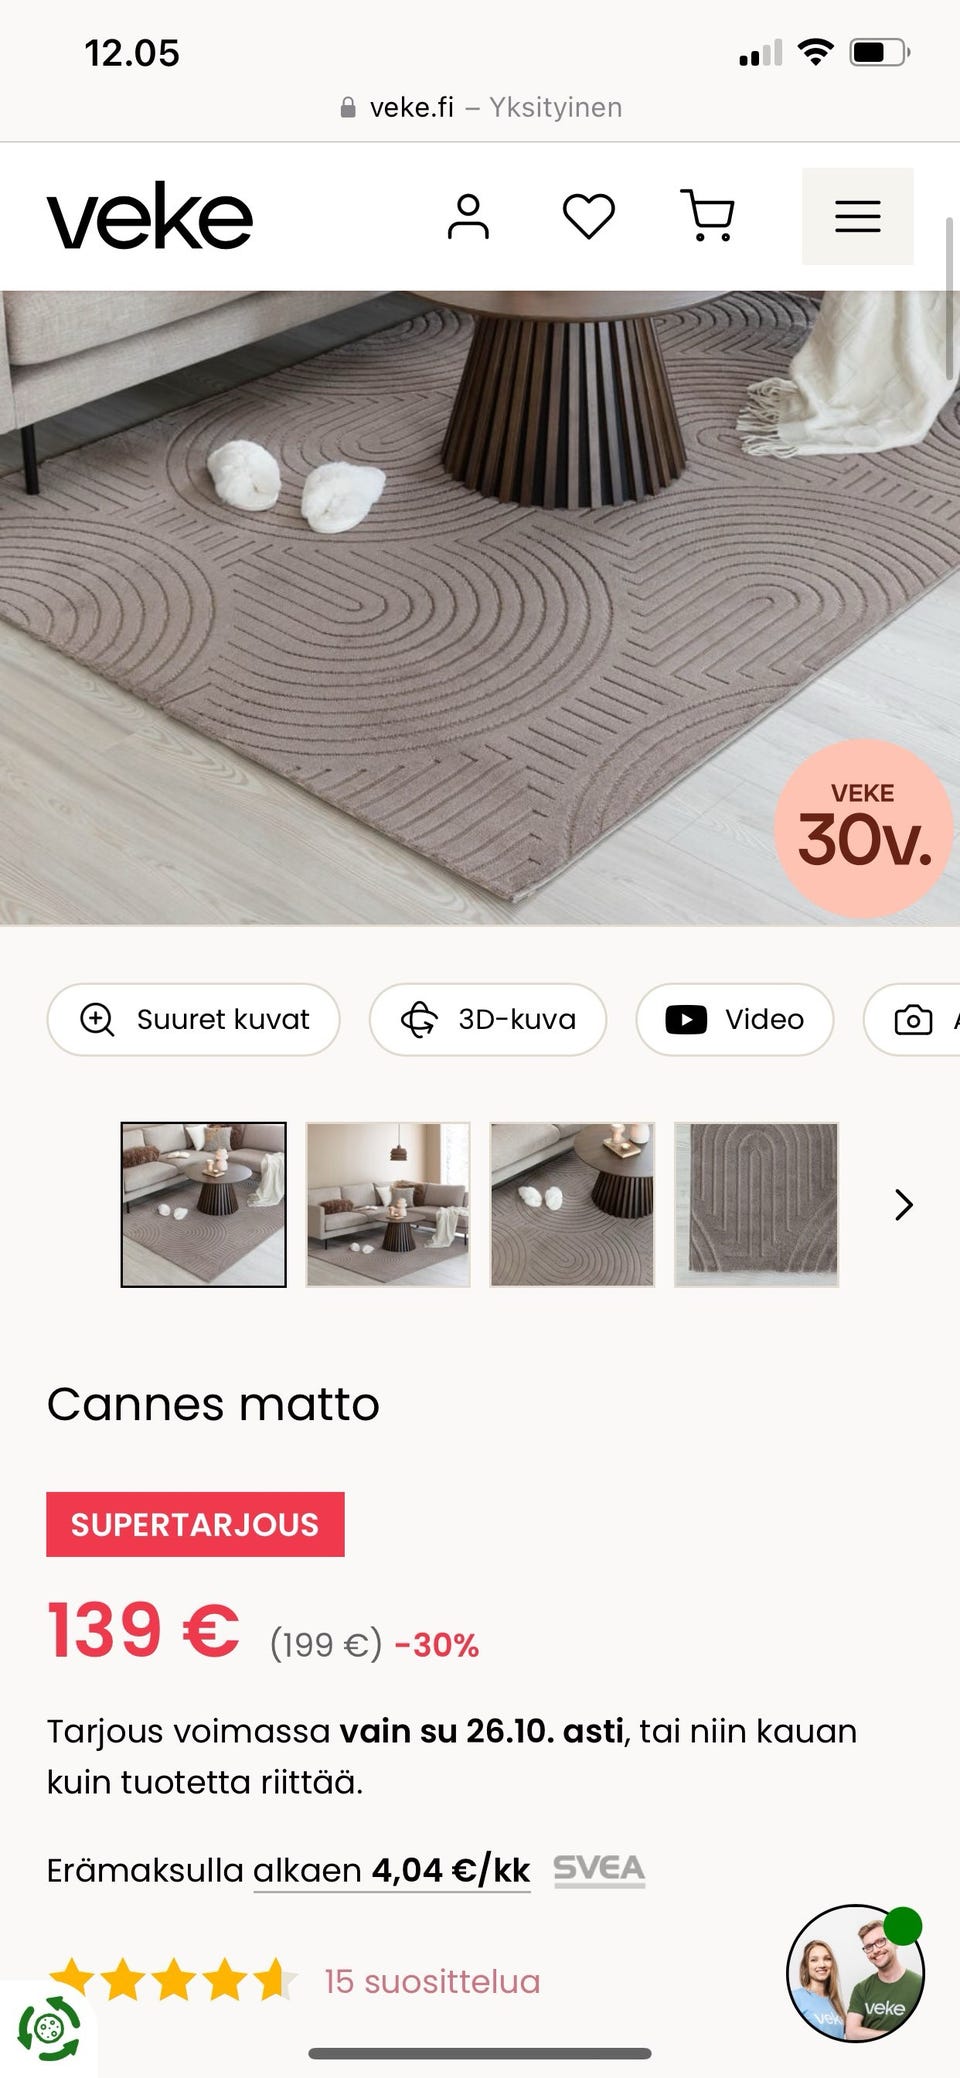Open the wishlist heart icon
960x2078 pixels.
588,217
